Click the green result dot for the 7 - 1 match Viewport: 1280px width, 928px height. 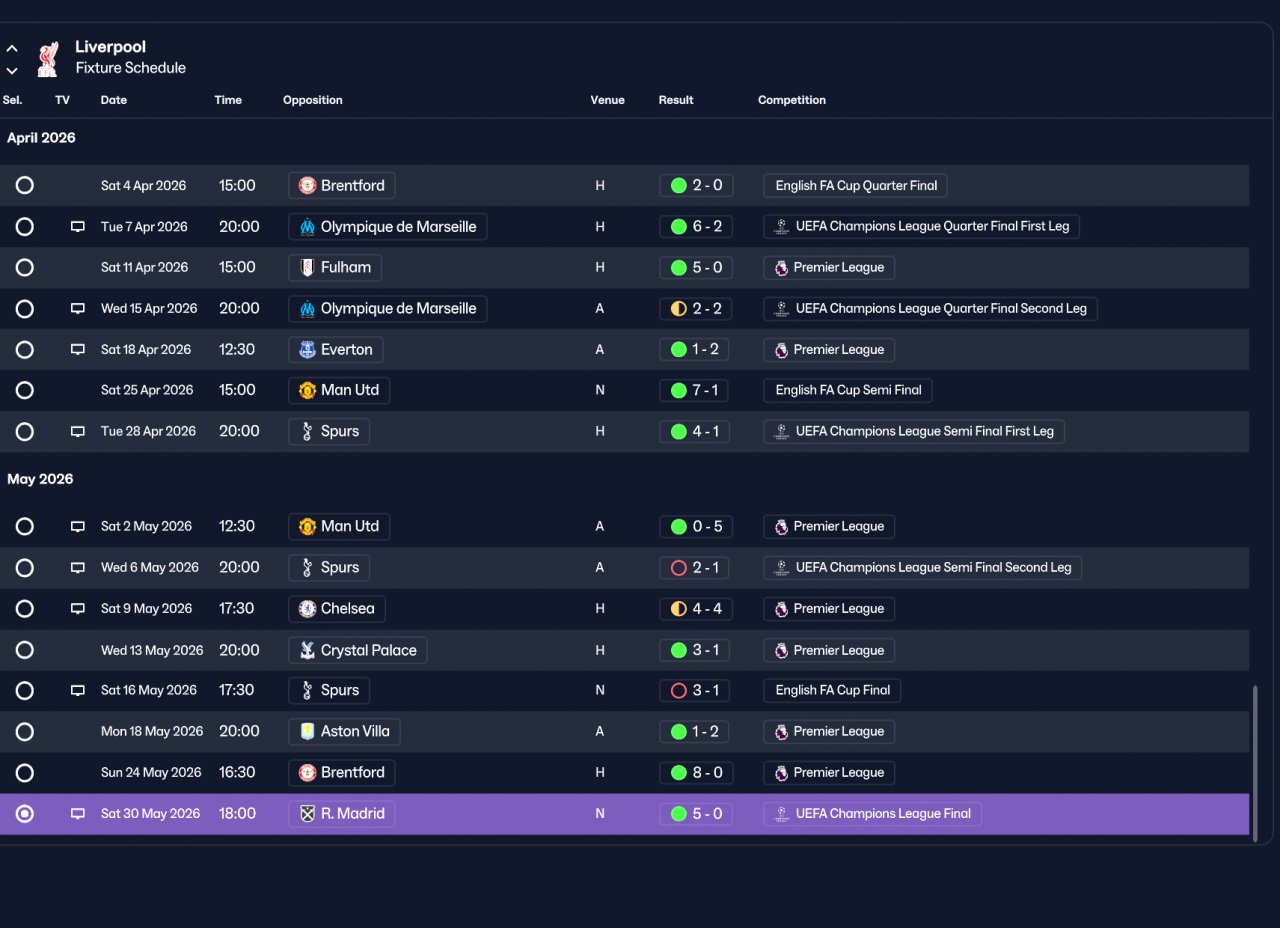(x=678, y=390)
